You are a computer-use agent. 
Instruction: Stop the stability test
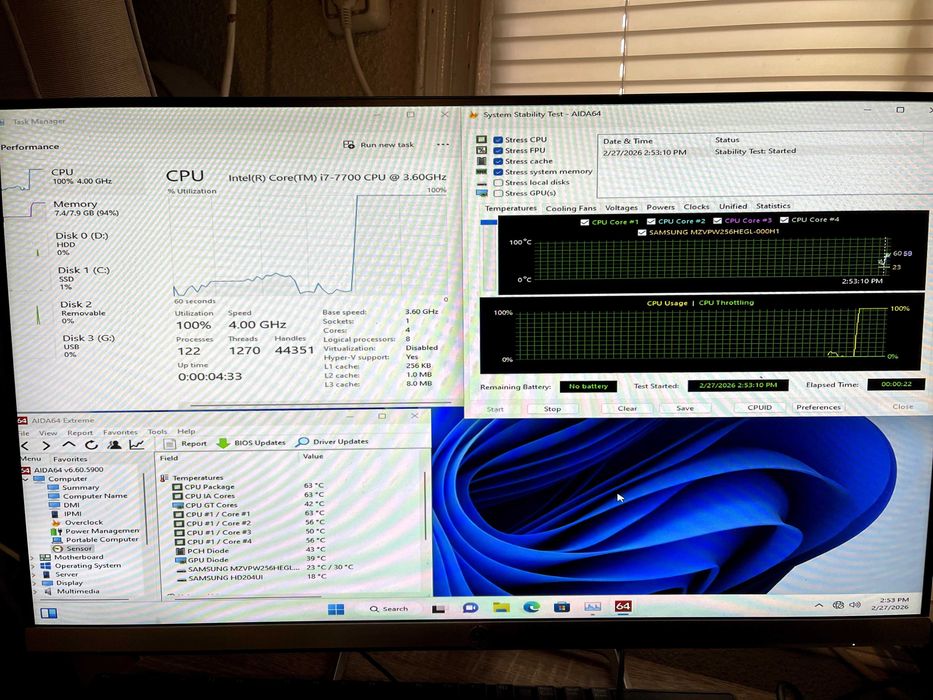tap(552, 409)
